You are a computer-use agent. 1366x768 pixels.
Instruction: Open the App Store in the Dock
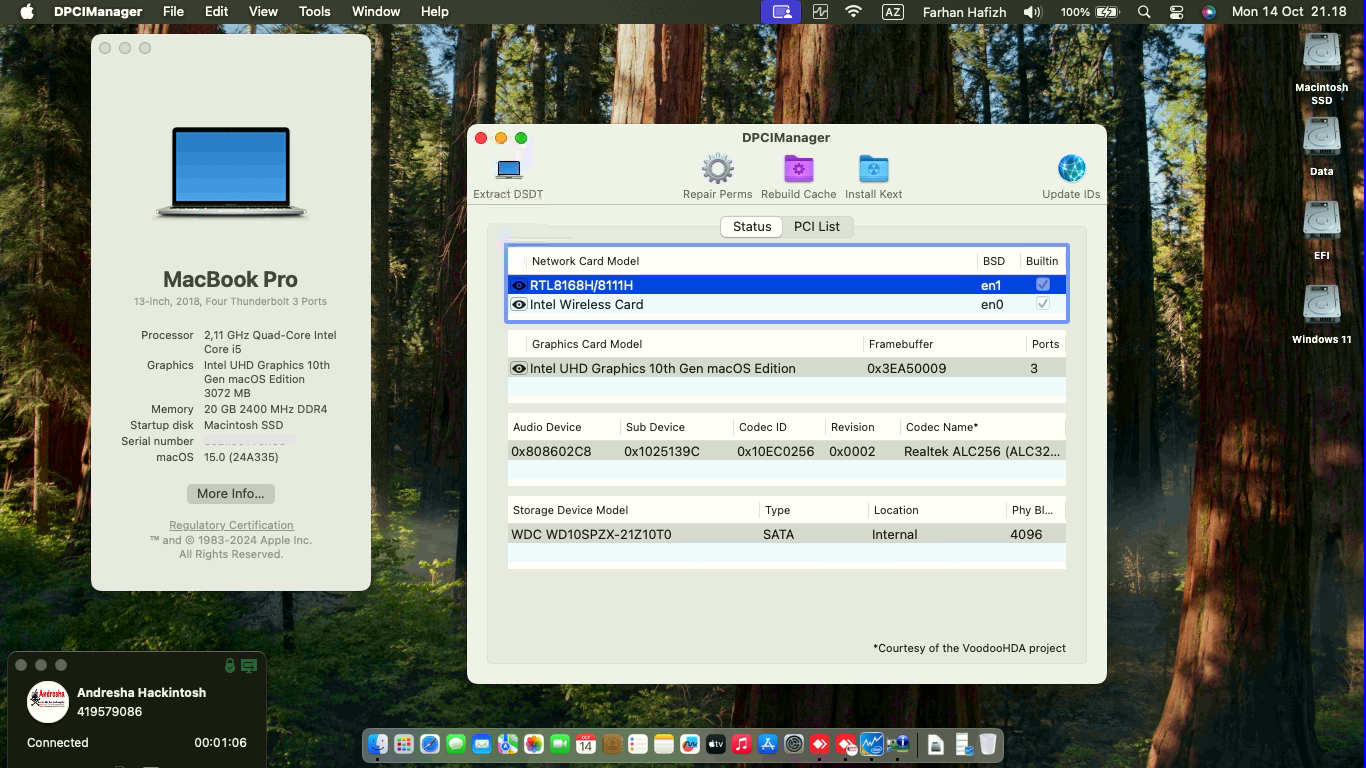point(768,744)
